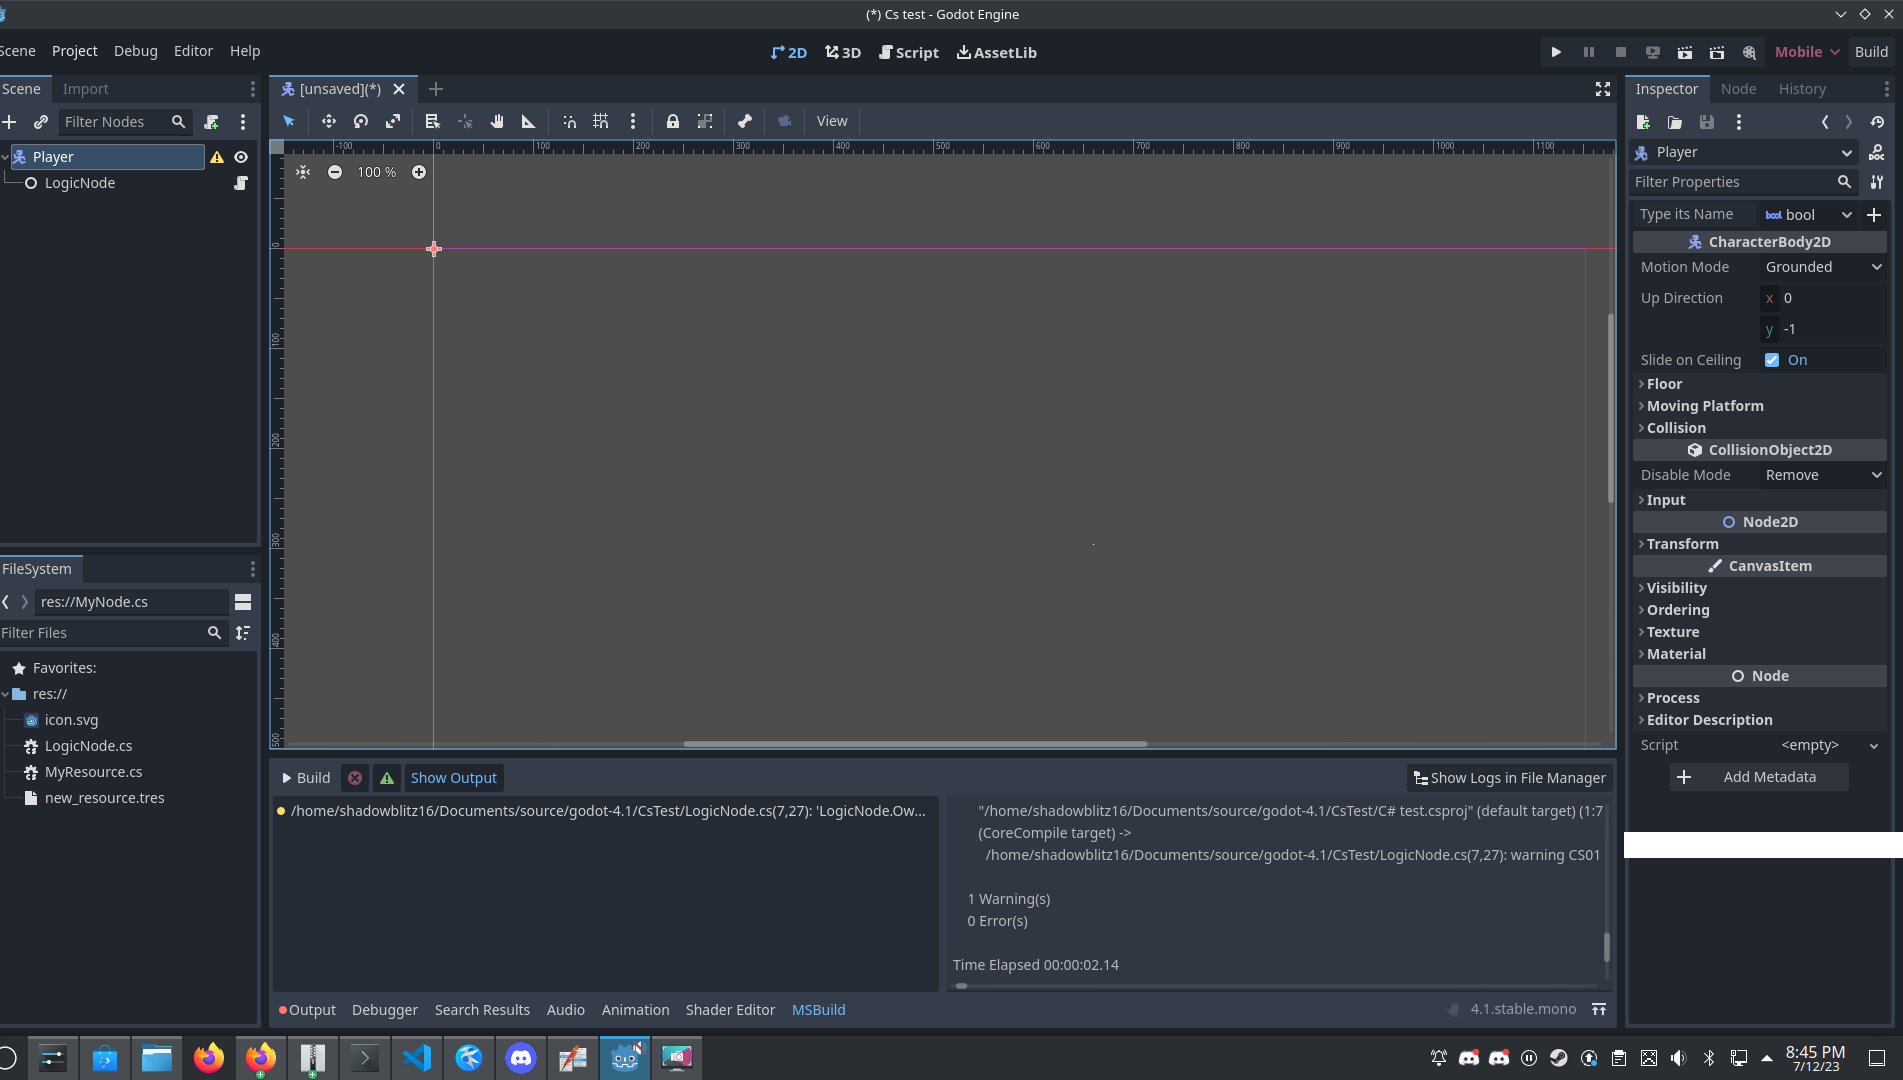1903x1080 pixels.
Task: Switch to the Script workspace
Action: point(908,52)
